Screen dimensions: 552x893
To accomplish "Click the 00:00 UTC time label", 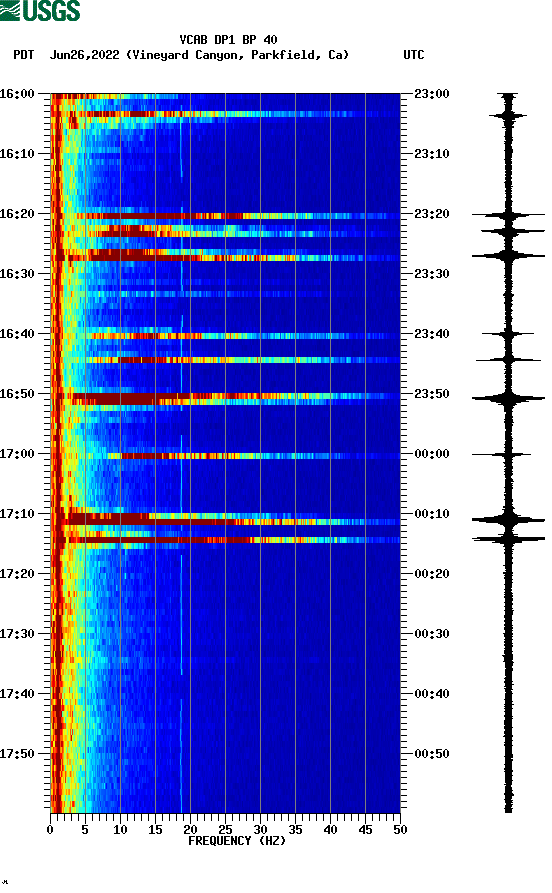I will coord(432,454).
